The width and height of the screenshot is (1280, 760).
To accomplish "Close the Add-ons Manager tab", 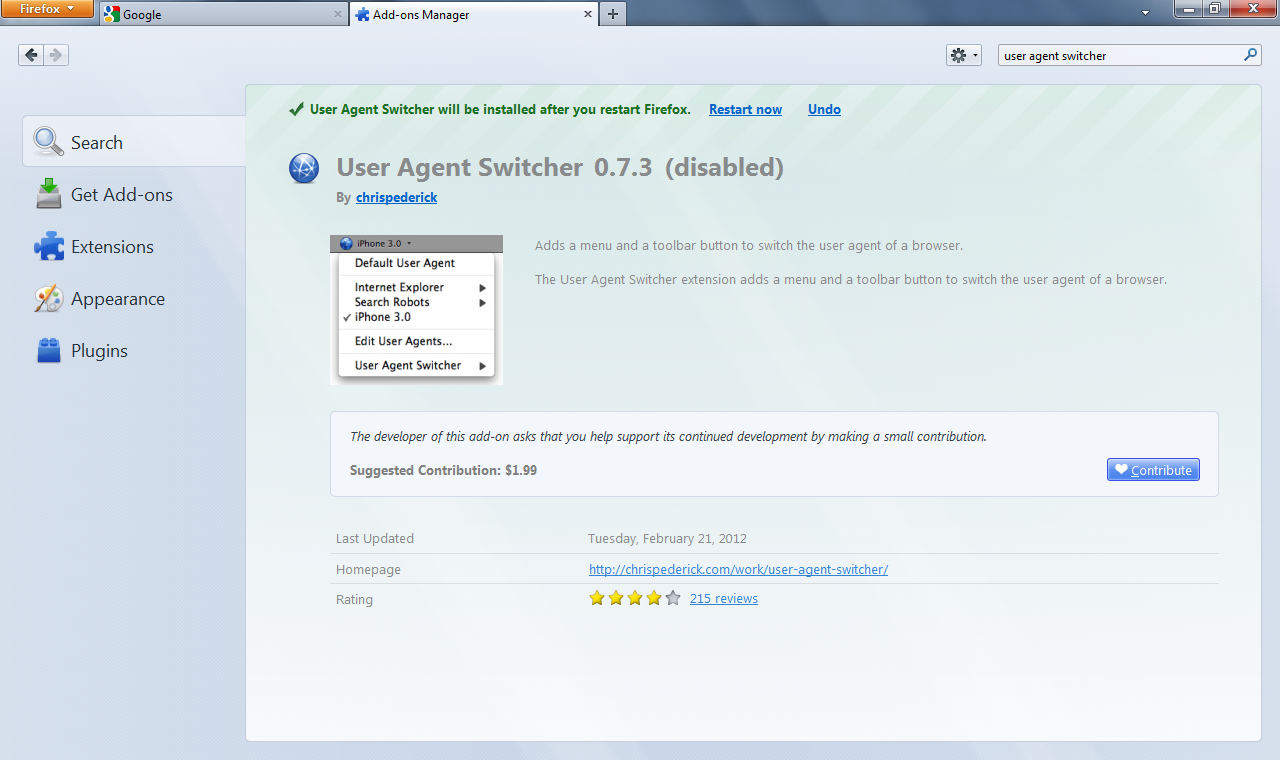I will [587, 15].
